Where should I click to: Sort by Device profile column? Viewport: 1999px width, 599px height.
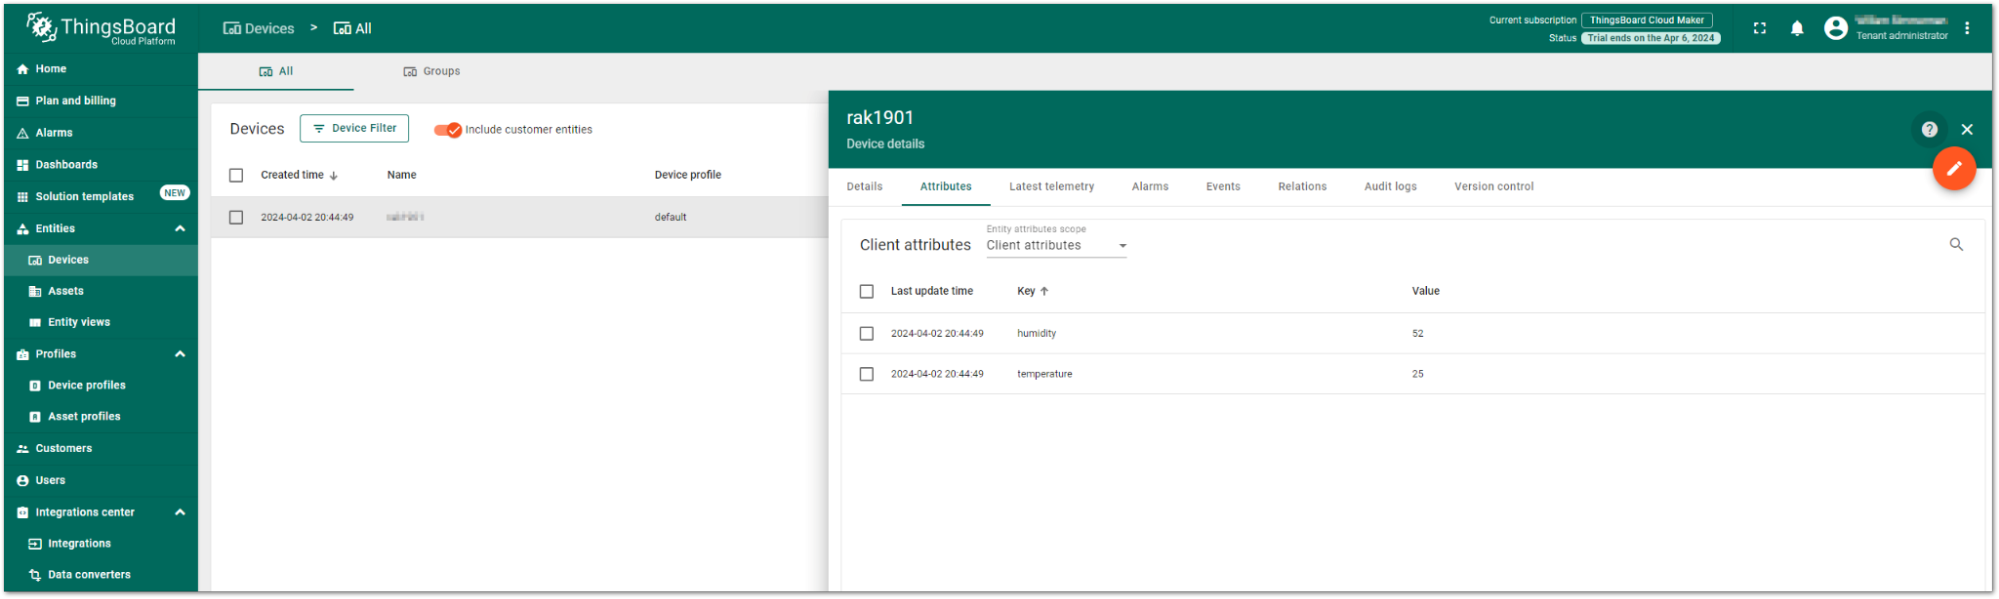(688, 176)
